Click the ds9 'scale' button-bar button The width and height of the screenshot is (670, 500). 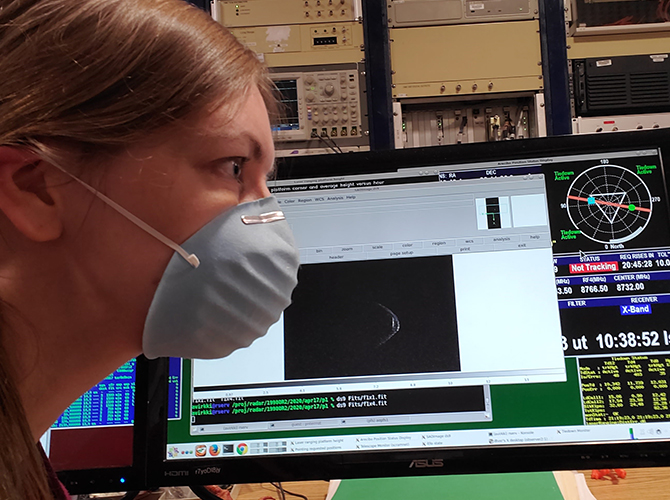click(x=377, y=247)
